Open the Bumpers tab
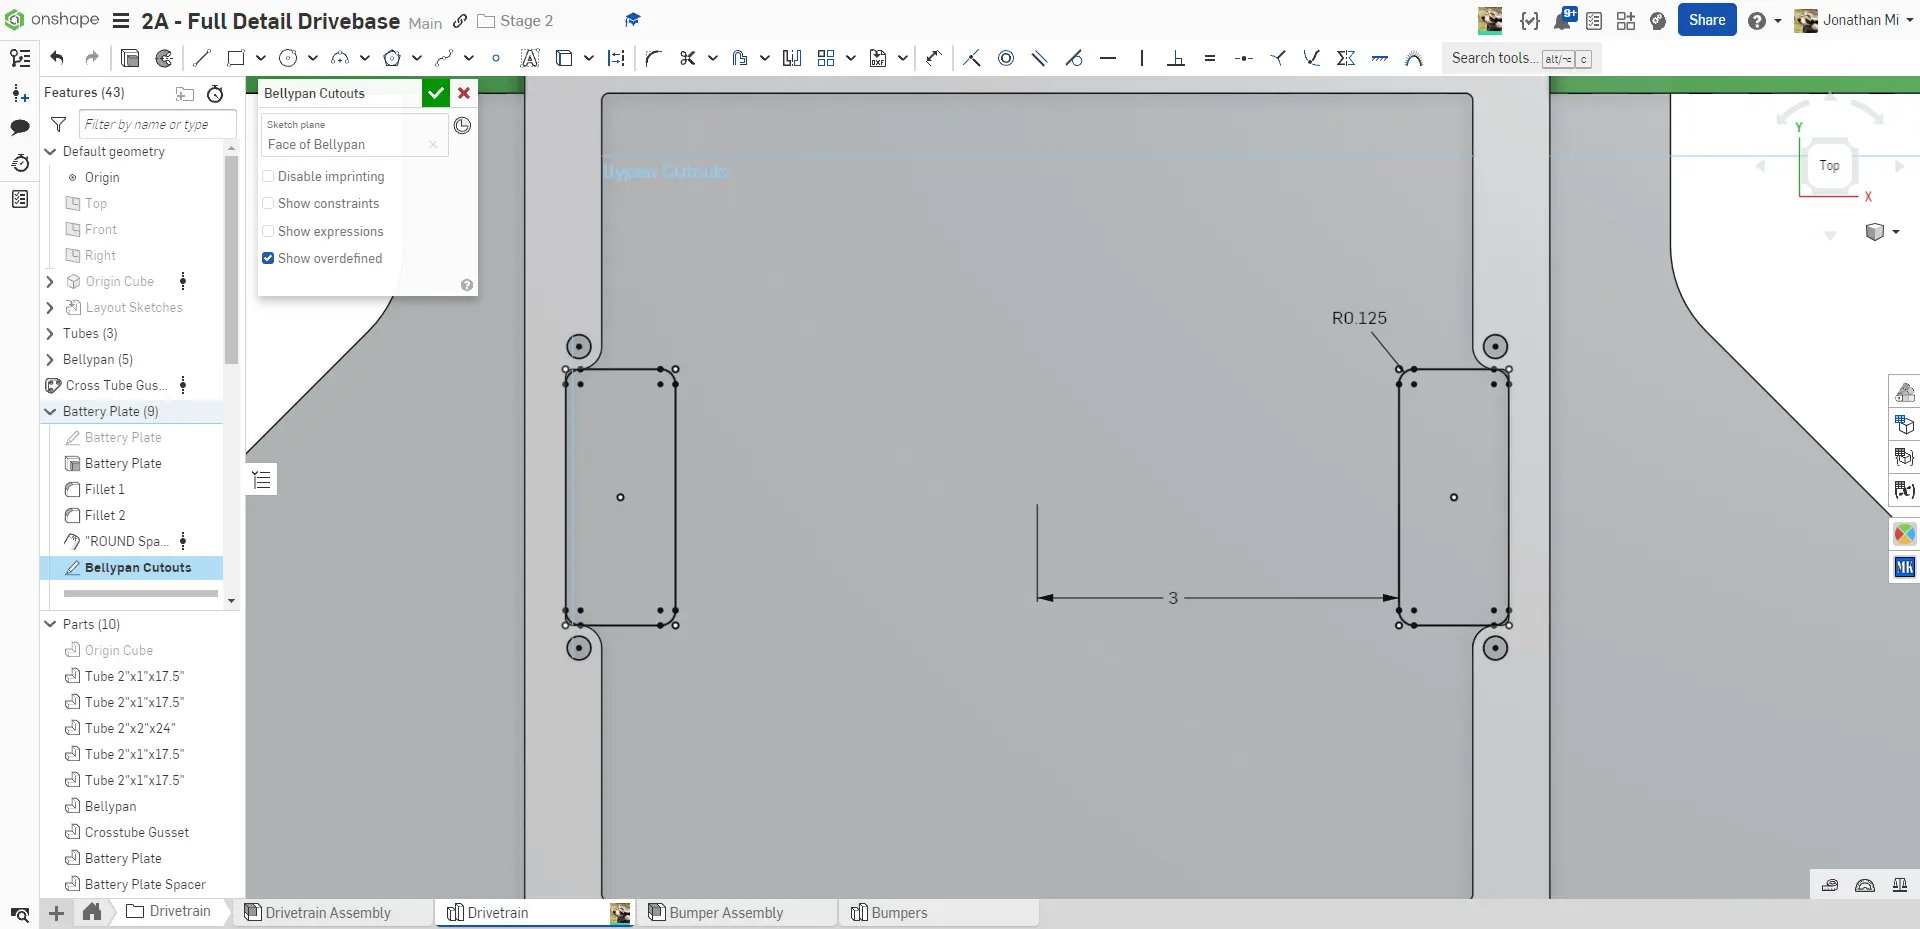1920x929 pixels. coord(898,912)
